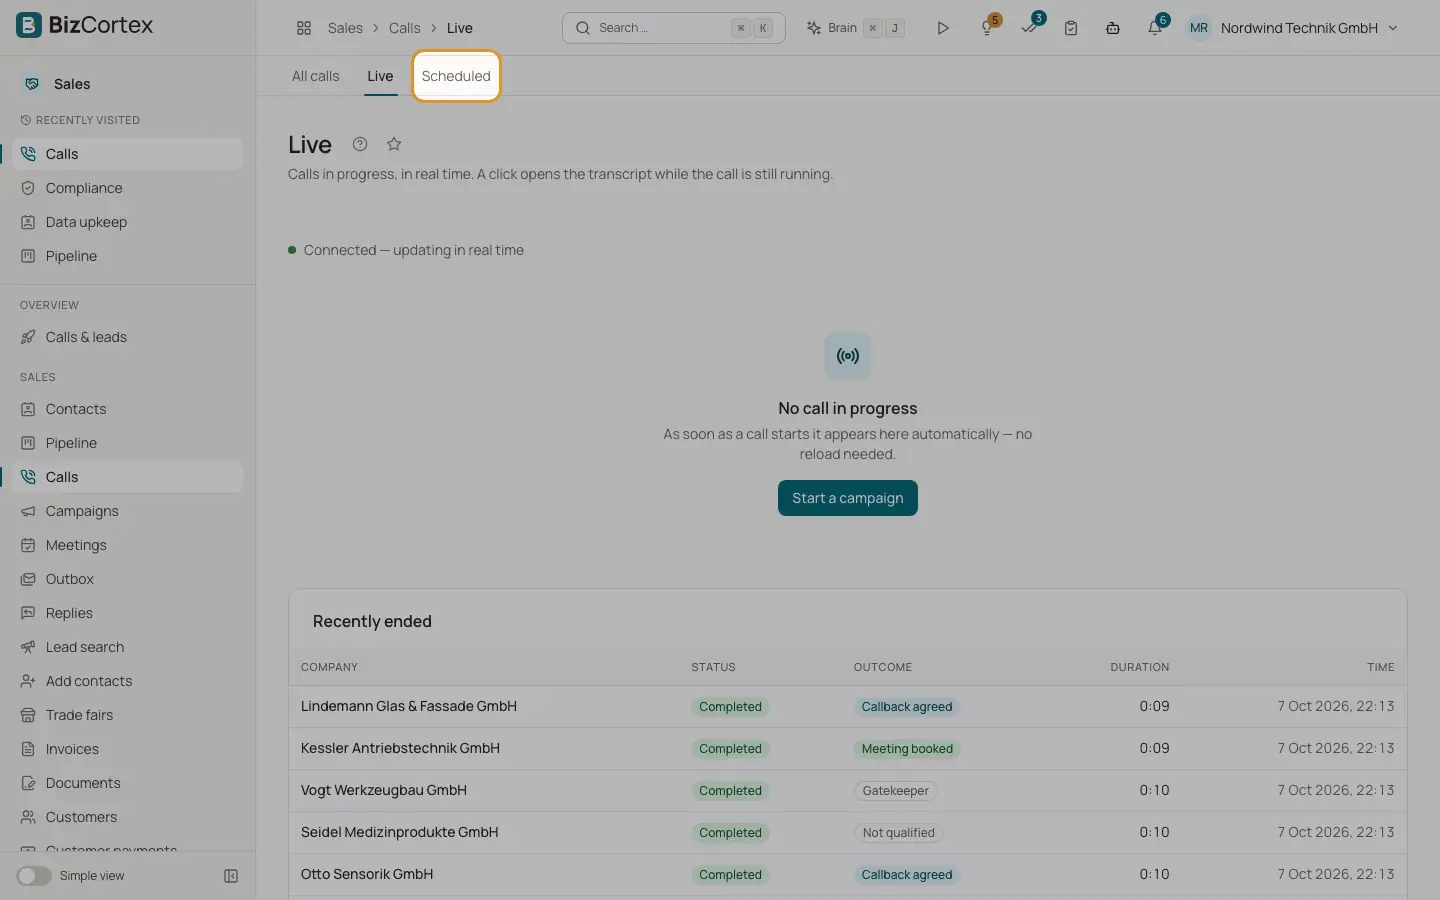Open the Seidel Medizinprodukte GmbH call row
This screenshot has width=1440, height=900.
[848, 833]
